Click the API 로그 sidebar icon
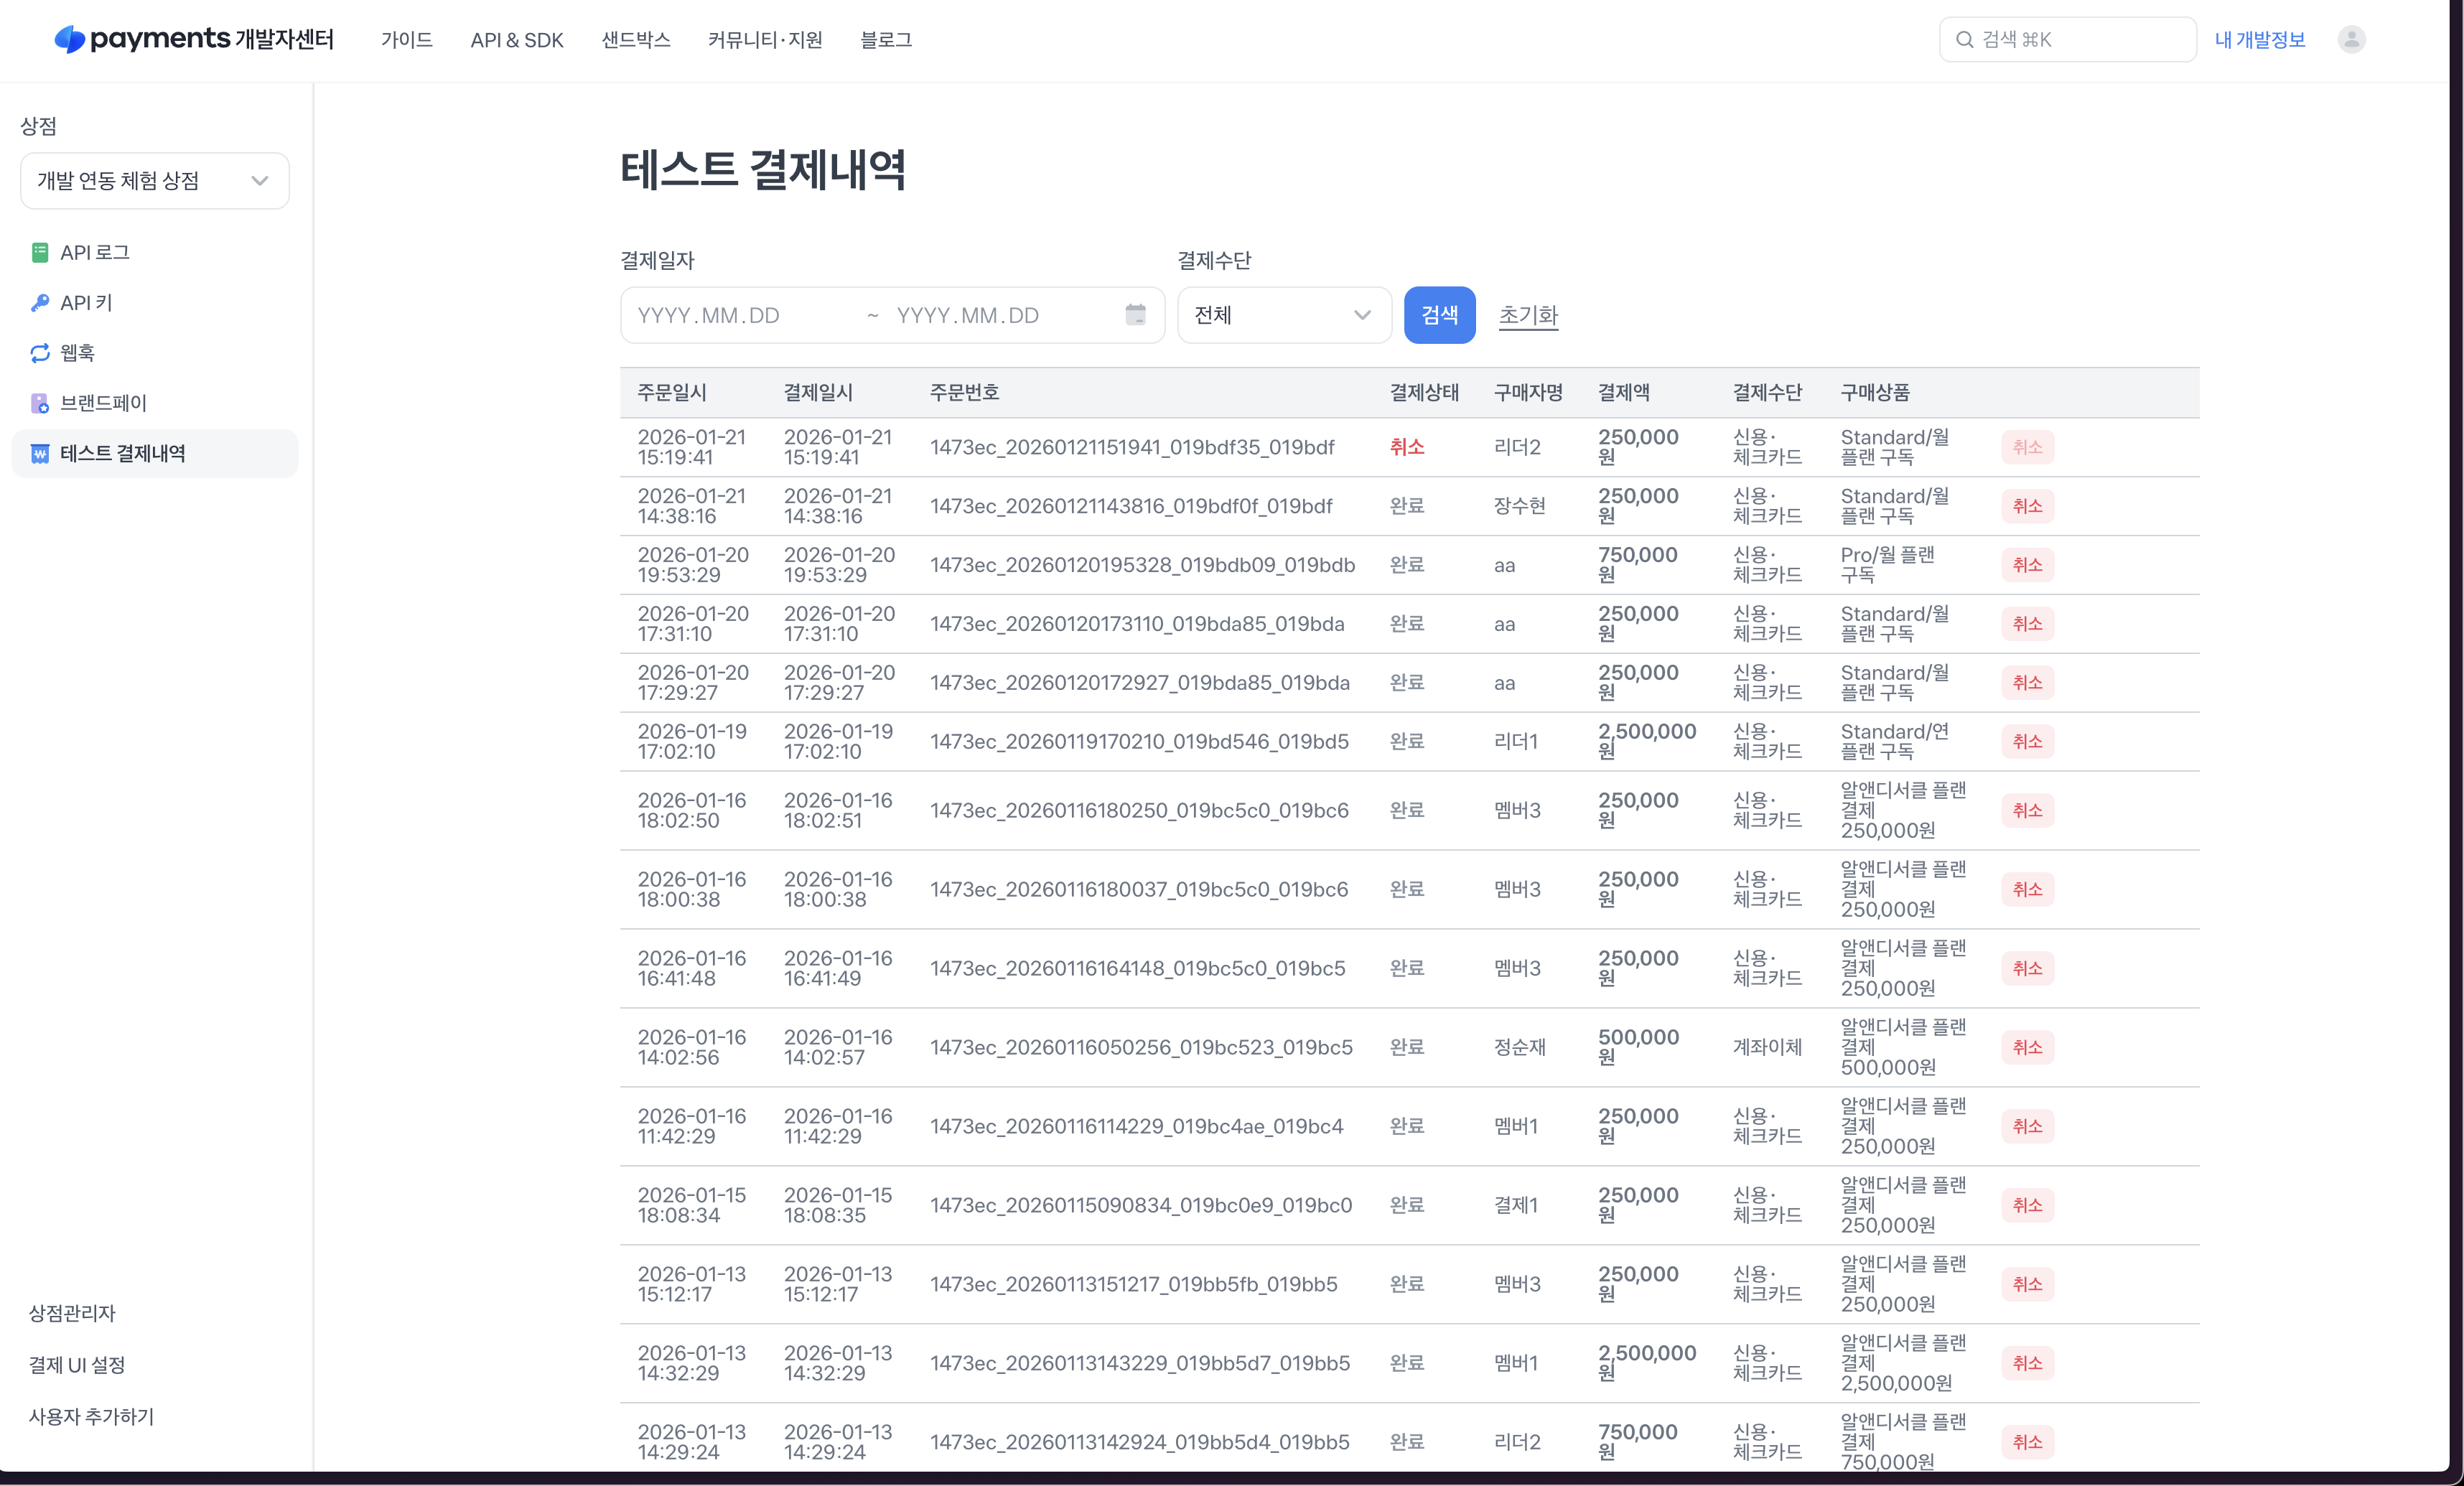This screenshot has width=2464, height=1486. [40, 252]
